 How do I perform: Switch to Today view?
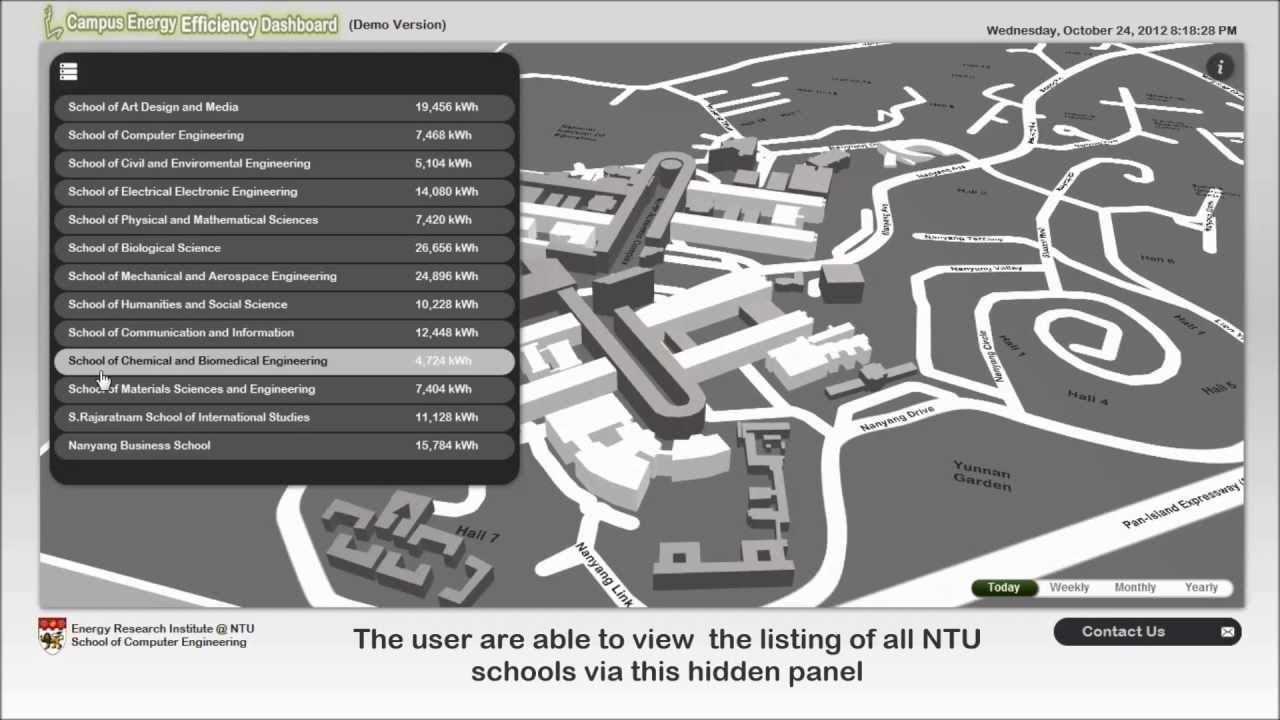coord(1004,588)
